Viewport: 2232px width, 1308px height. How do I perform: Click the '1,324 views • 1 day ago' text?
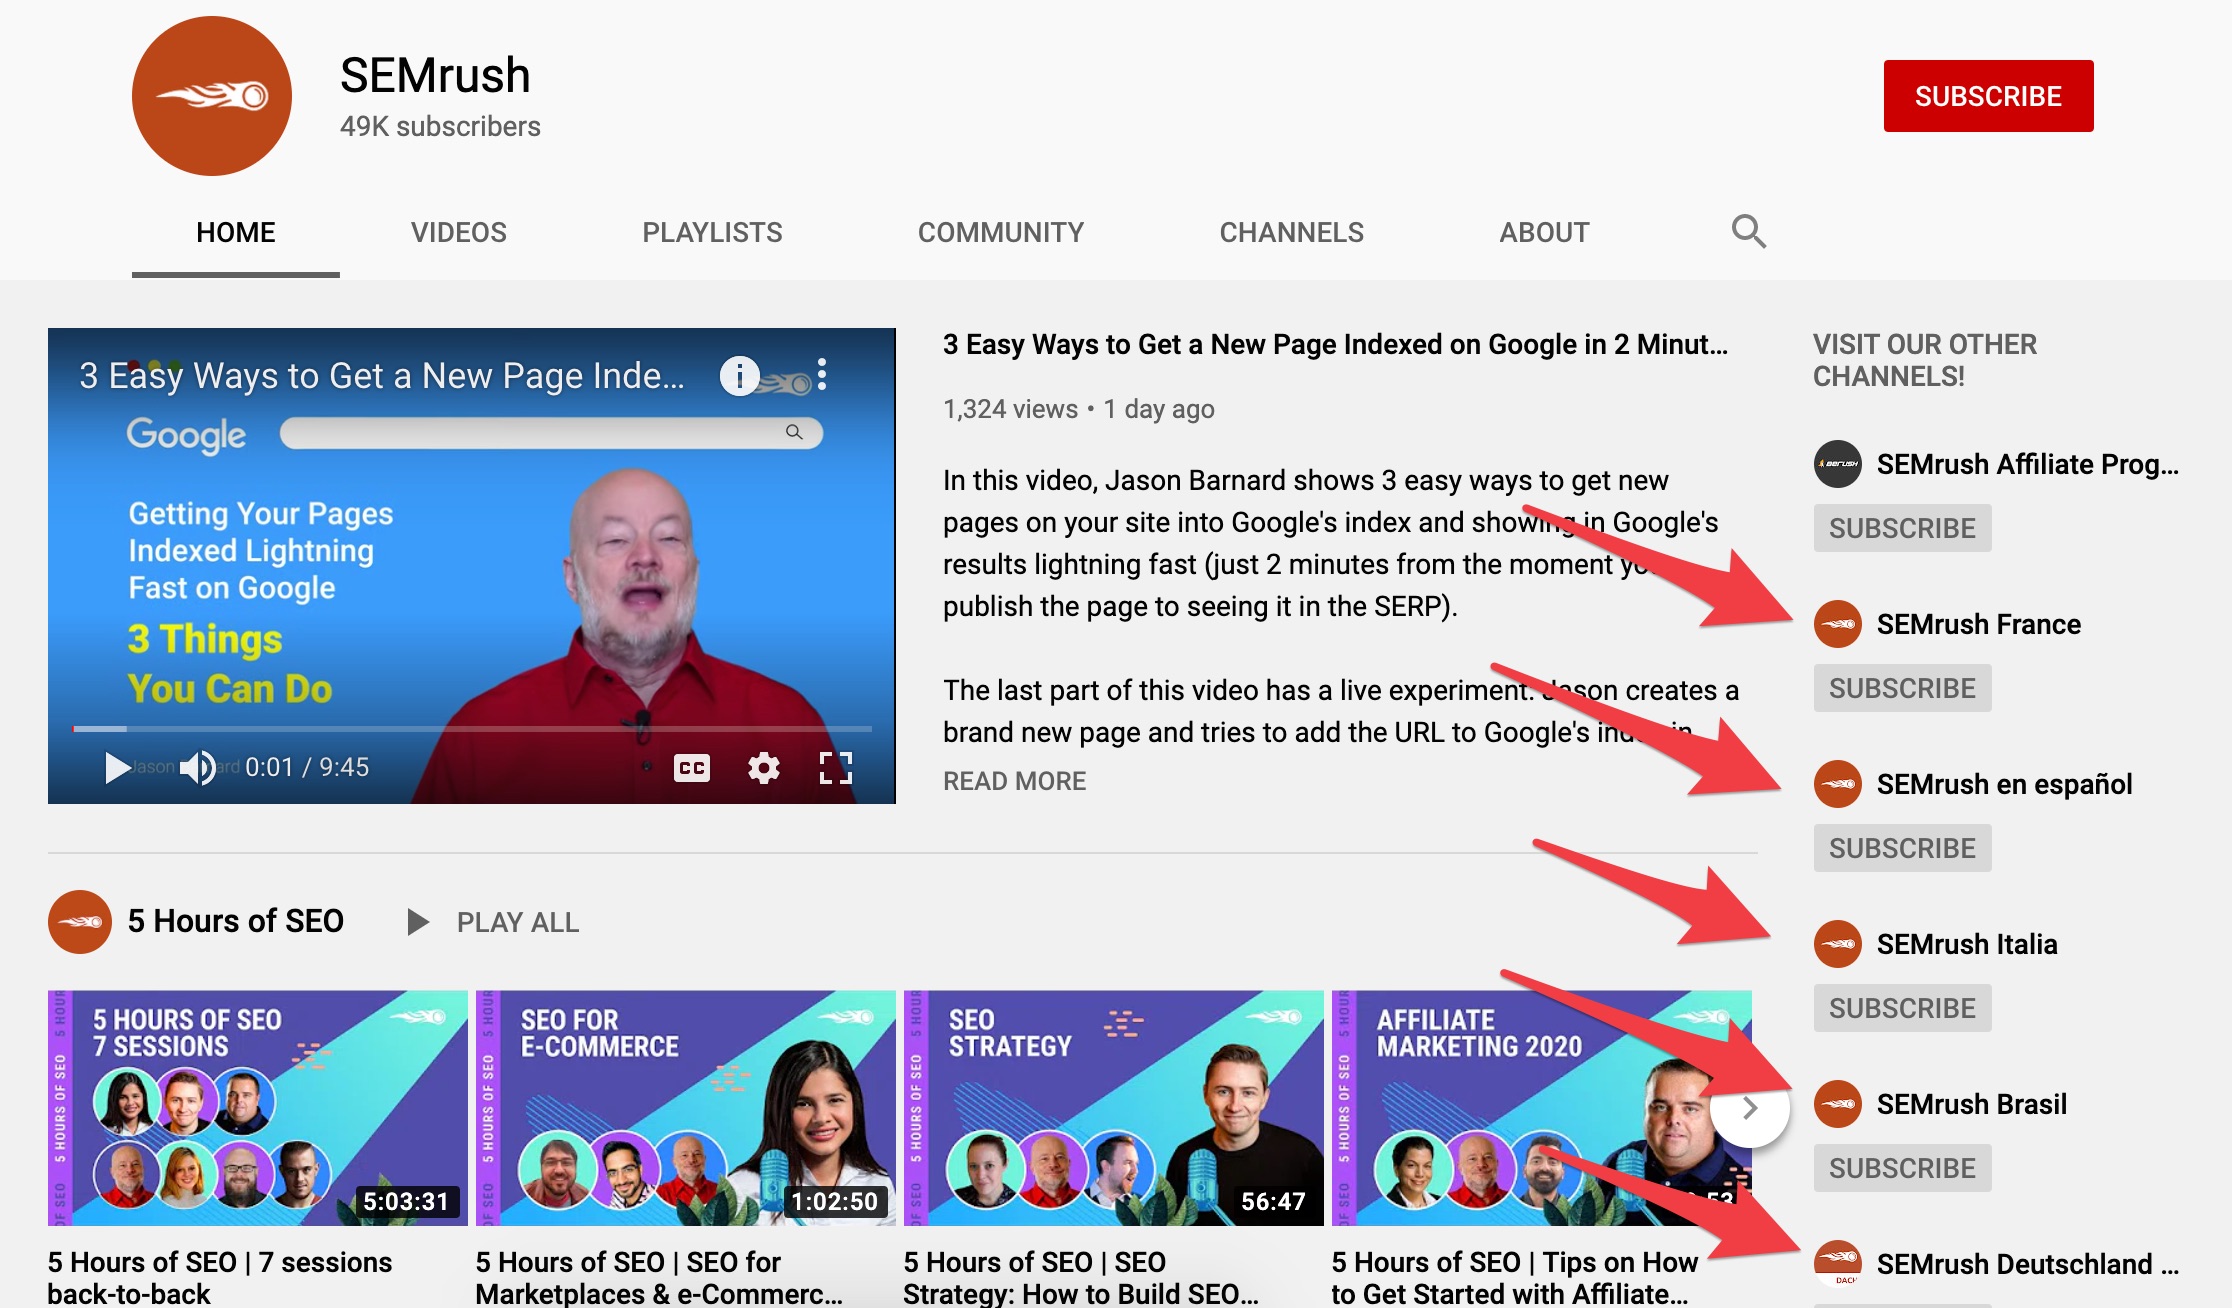coord(1078,409)
